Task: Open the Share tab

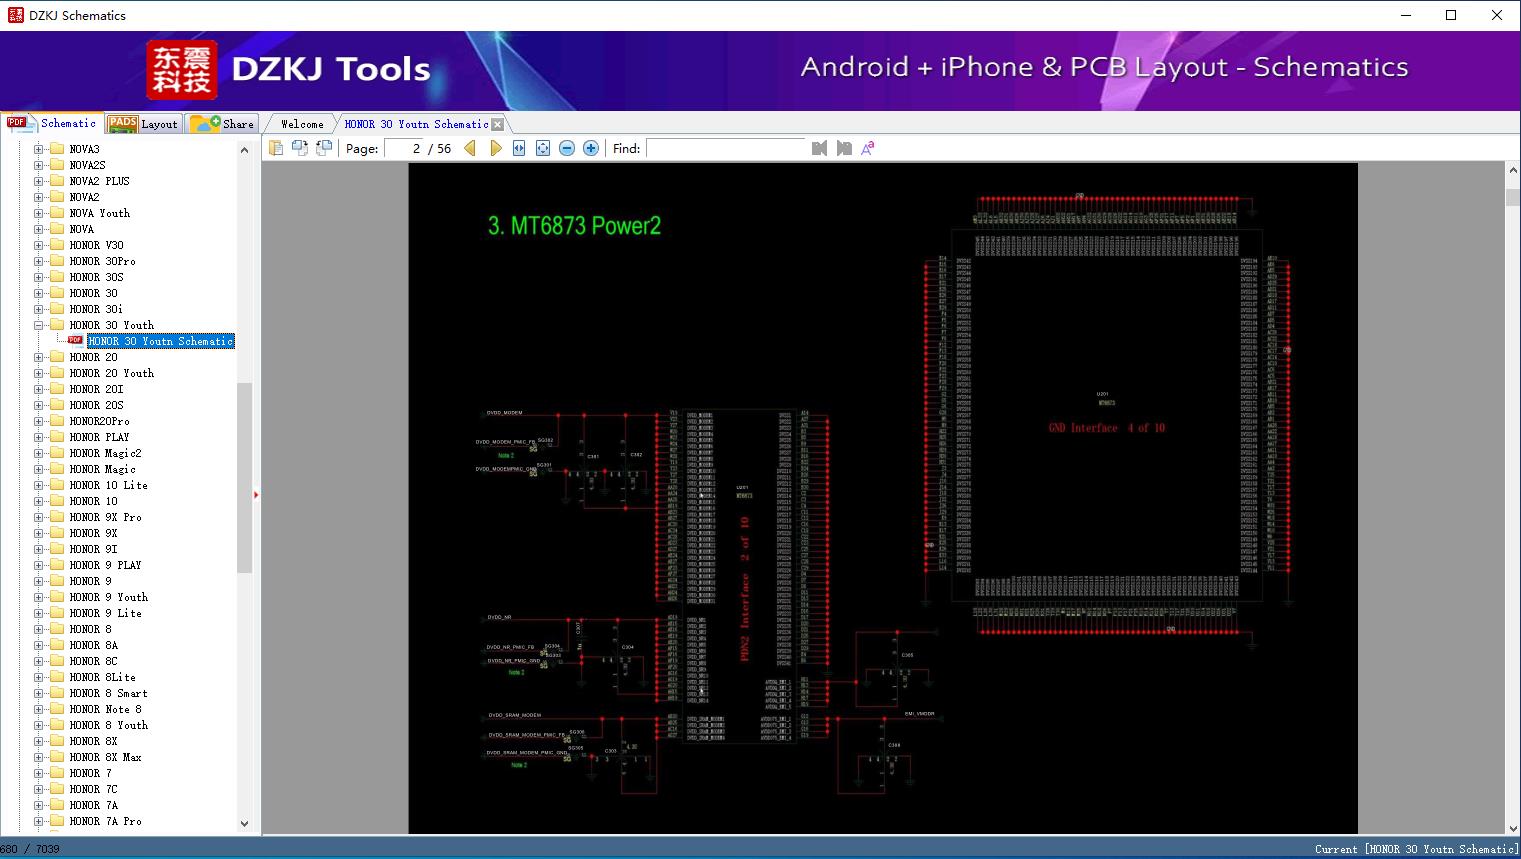Action: [223, 124]
